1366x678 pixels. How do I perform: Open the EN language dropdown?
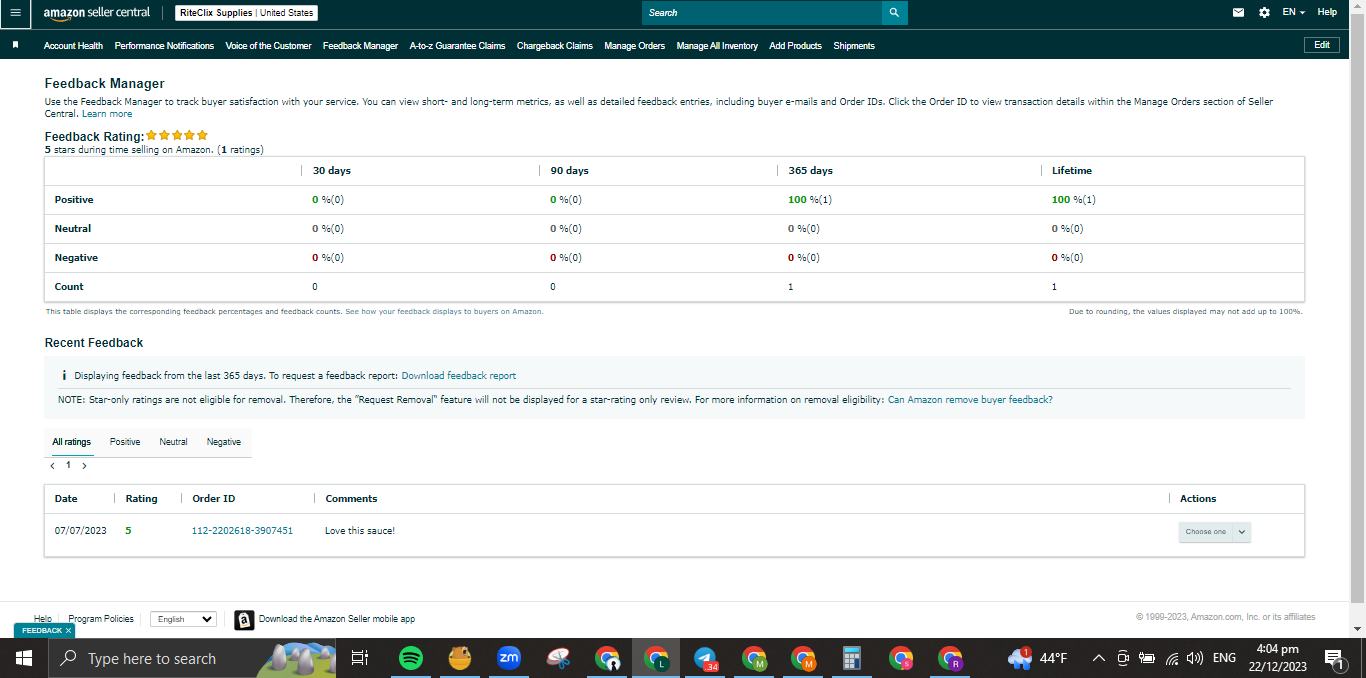[x=1294, y=13]
